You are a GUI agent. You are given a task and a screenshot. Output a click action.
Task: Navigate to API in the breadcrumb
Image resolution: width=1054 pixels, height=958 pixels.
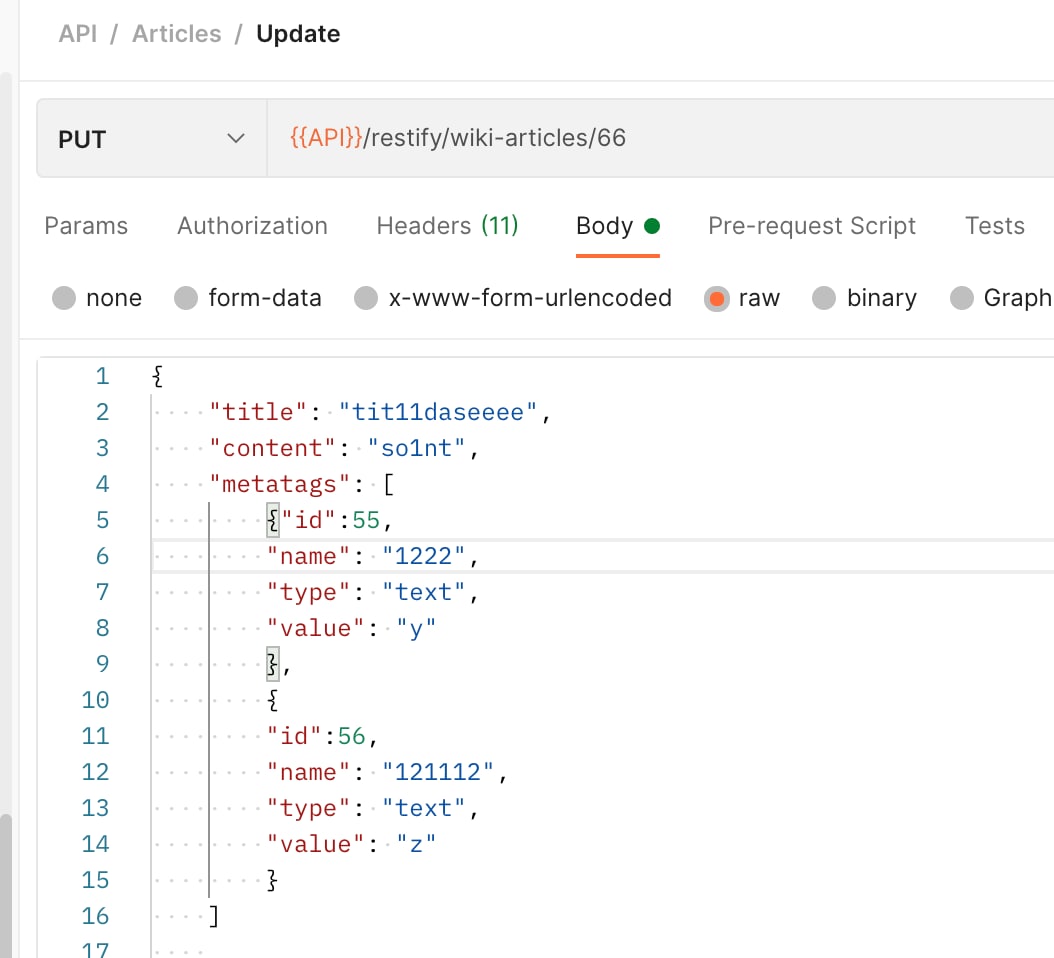point(78,34)
